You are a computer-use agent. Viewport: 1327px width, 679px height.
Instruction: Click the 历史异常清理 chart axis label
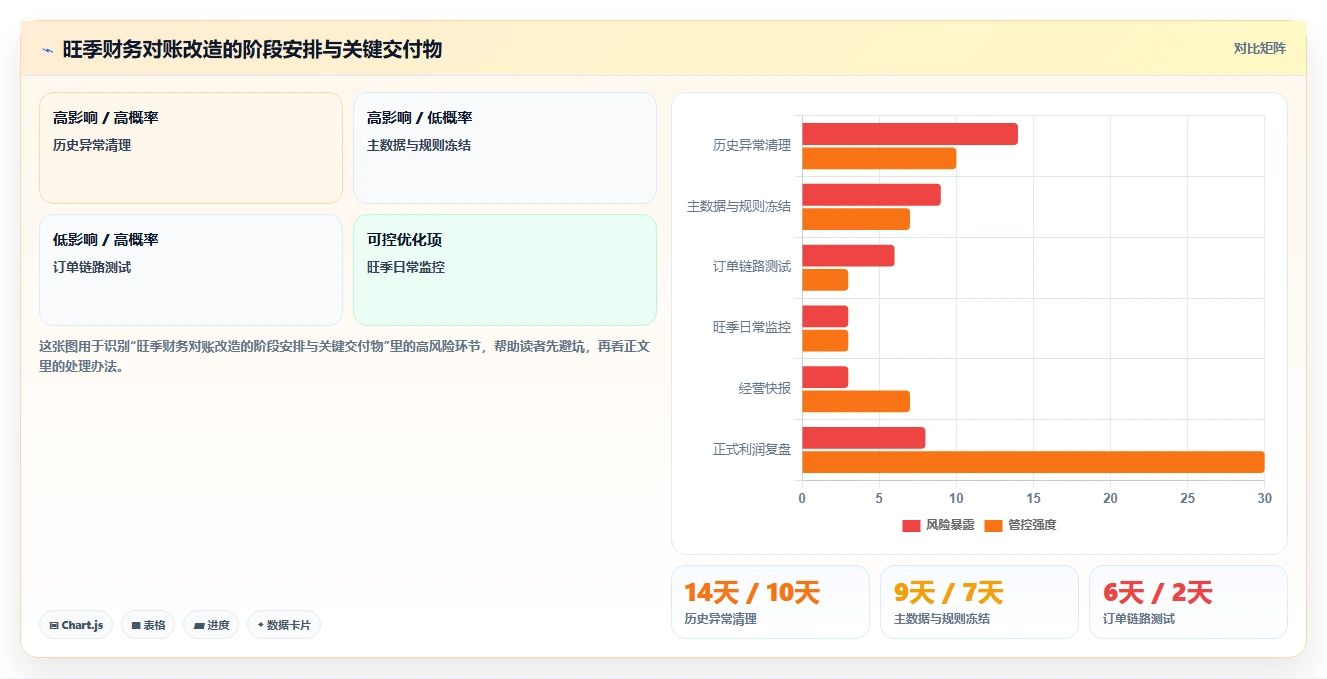tap(752, 146)
